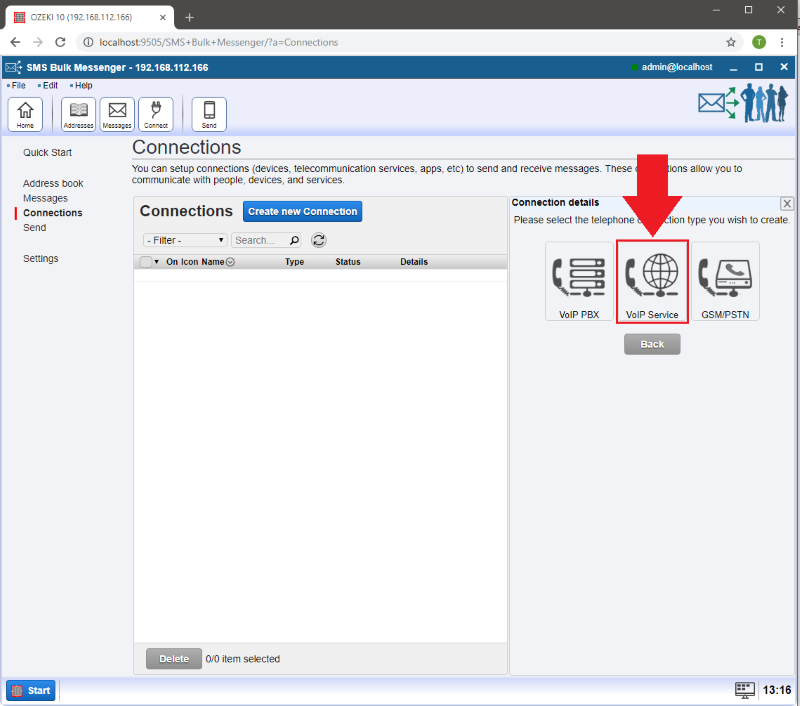The height and width of the screenshot is (706, 800).
Task: Open the Help menu
Action: [83, 86]
